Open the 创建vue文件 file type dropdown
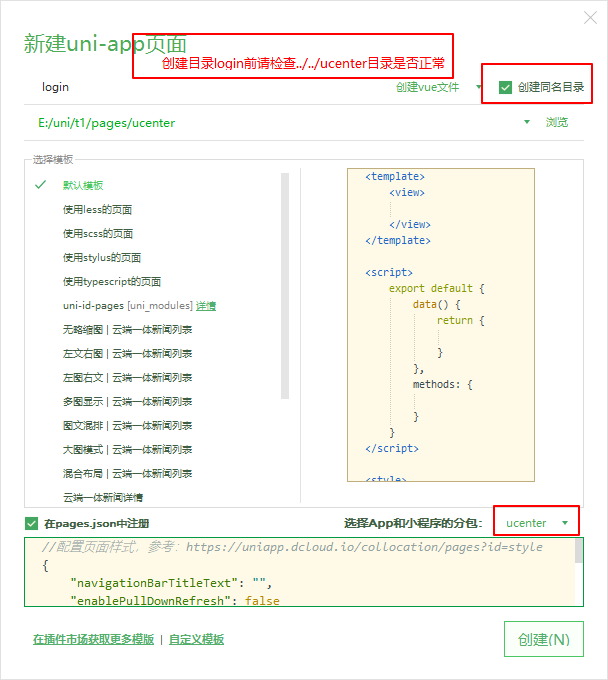The width and height of the screenshot is (608, 680). coord(438,87)
